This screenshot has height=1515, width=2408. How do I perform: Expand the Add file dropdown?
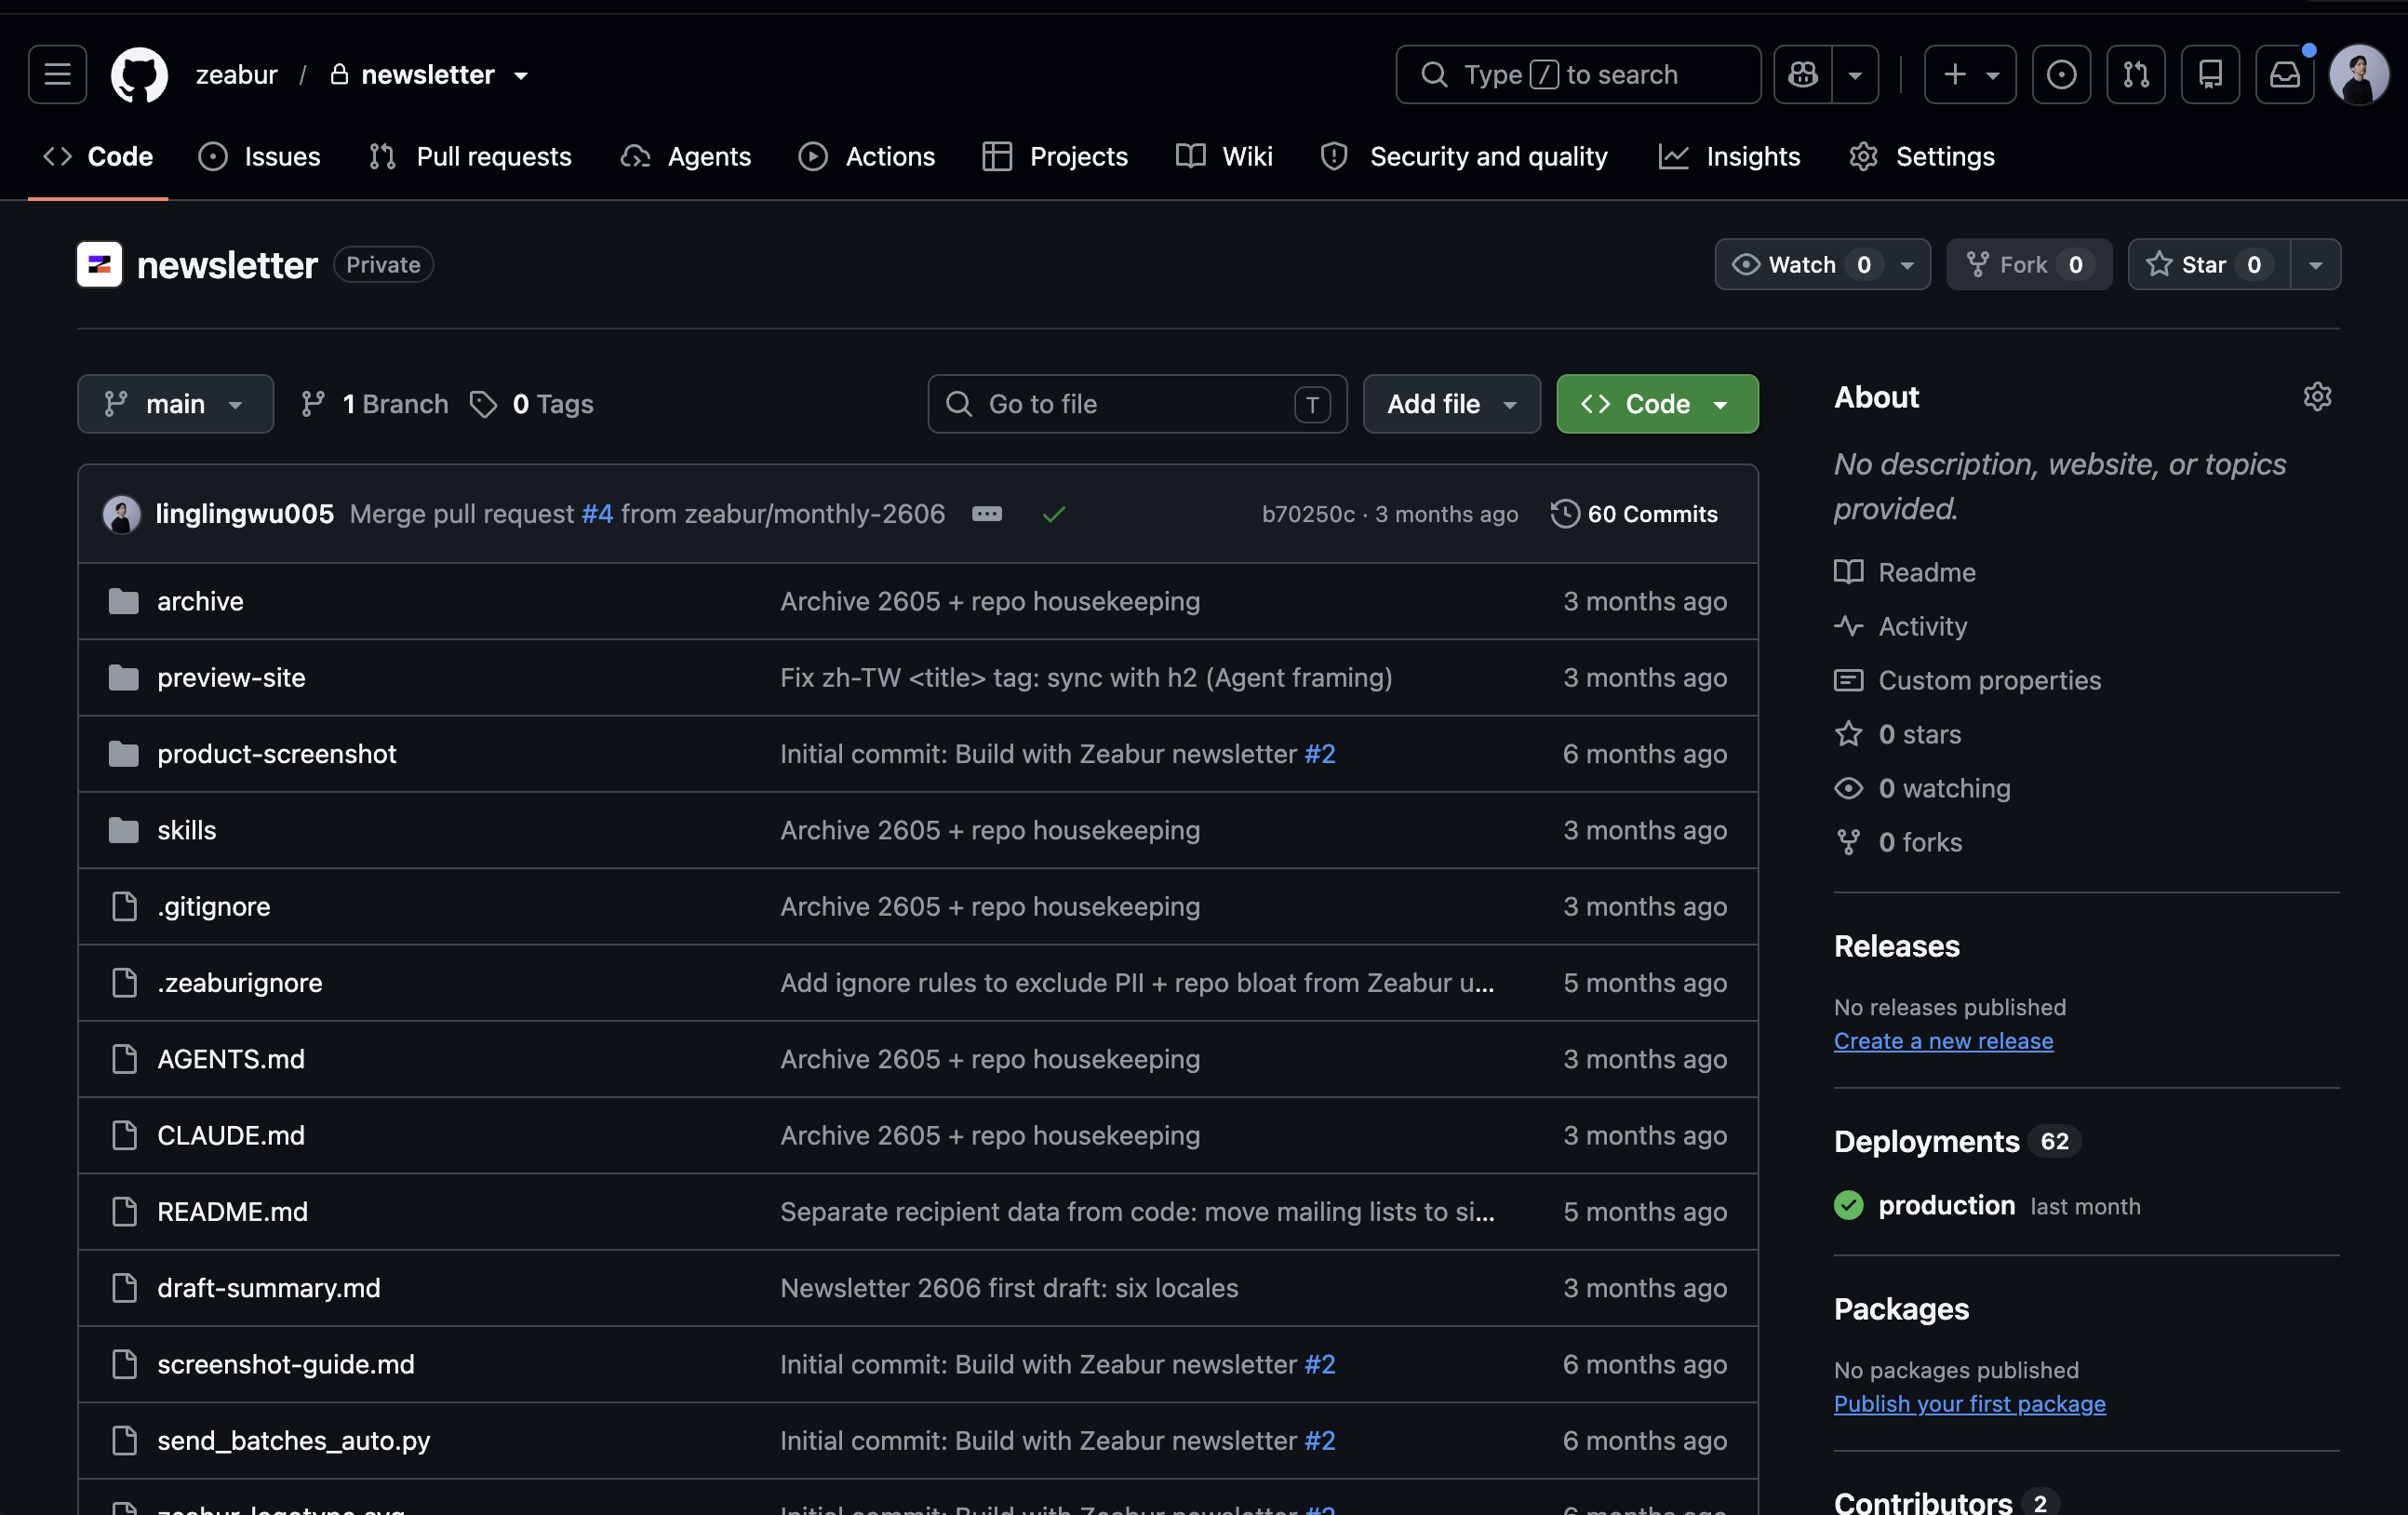coord(1451,404)
